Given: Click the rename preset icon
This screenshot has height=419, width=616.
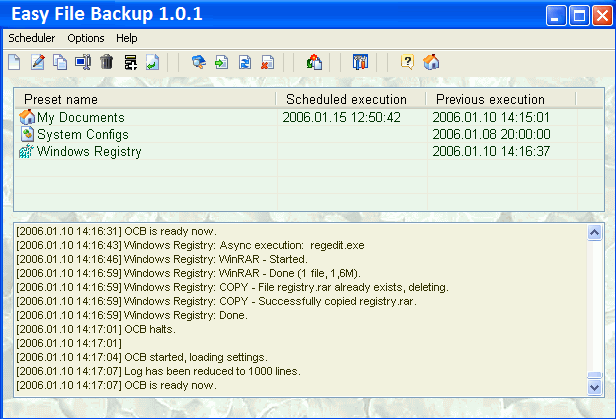Looking at the screenshot, I should 83,62.
